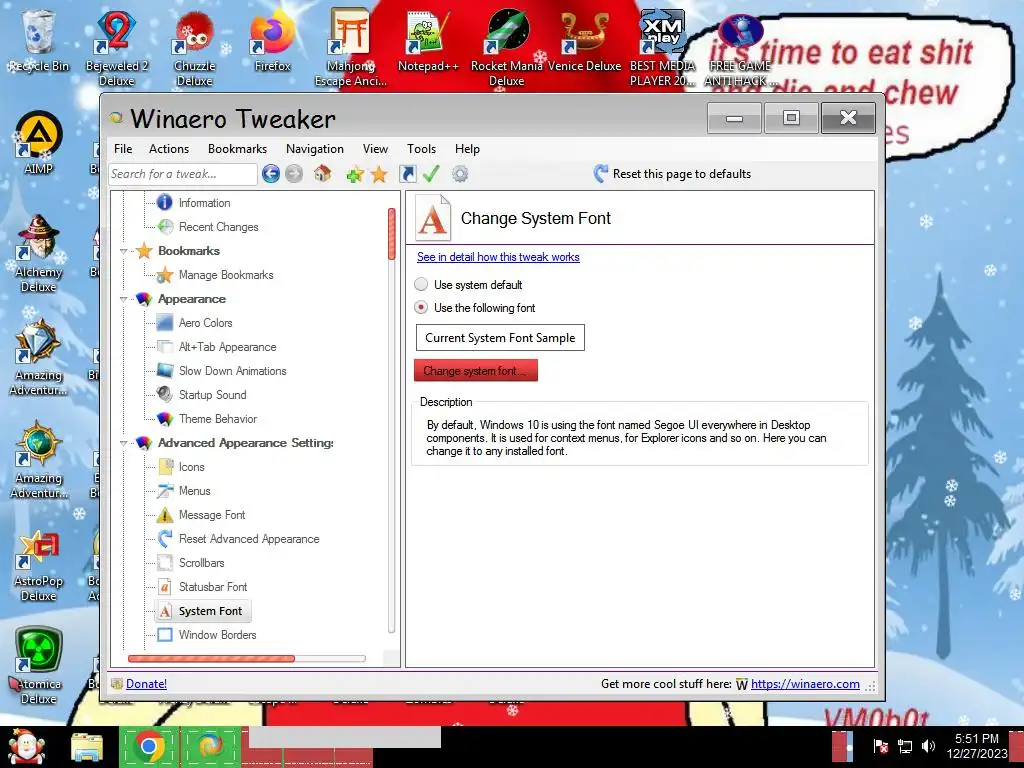Viewport: 1024px width, 768px height.
Task: Open the Help menu
Action: pos(467,149)
